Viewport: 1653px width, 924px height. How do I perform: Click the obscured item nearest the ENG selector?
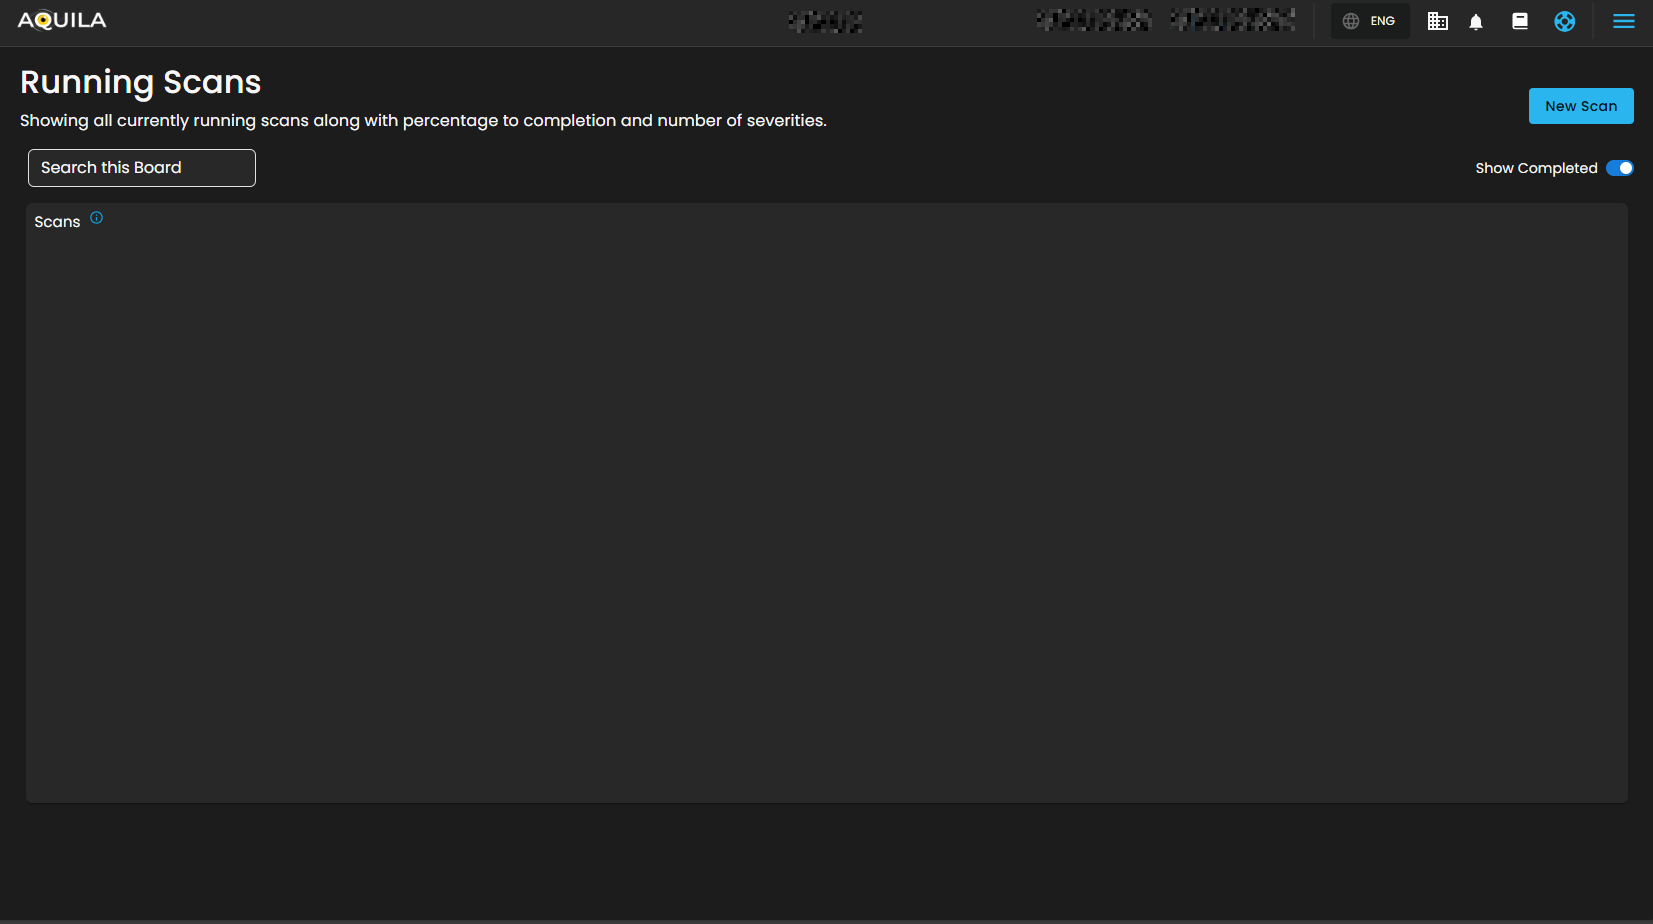pos(1233,20)
